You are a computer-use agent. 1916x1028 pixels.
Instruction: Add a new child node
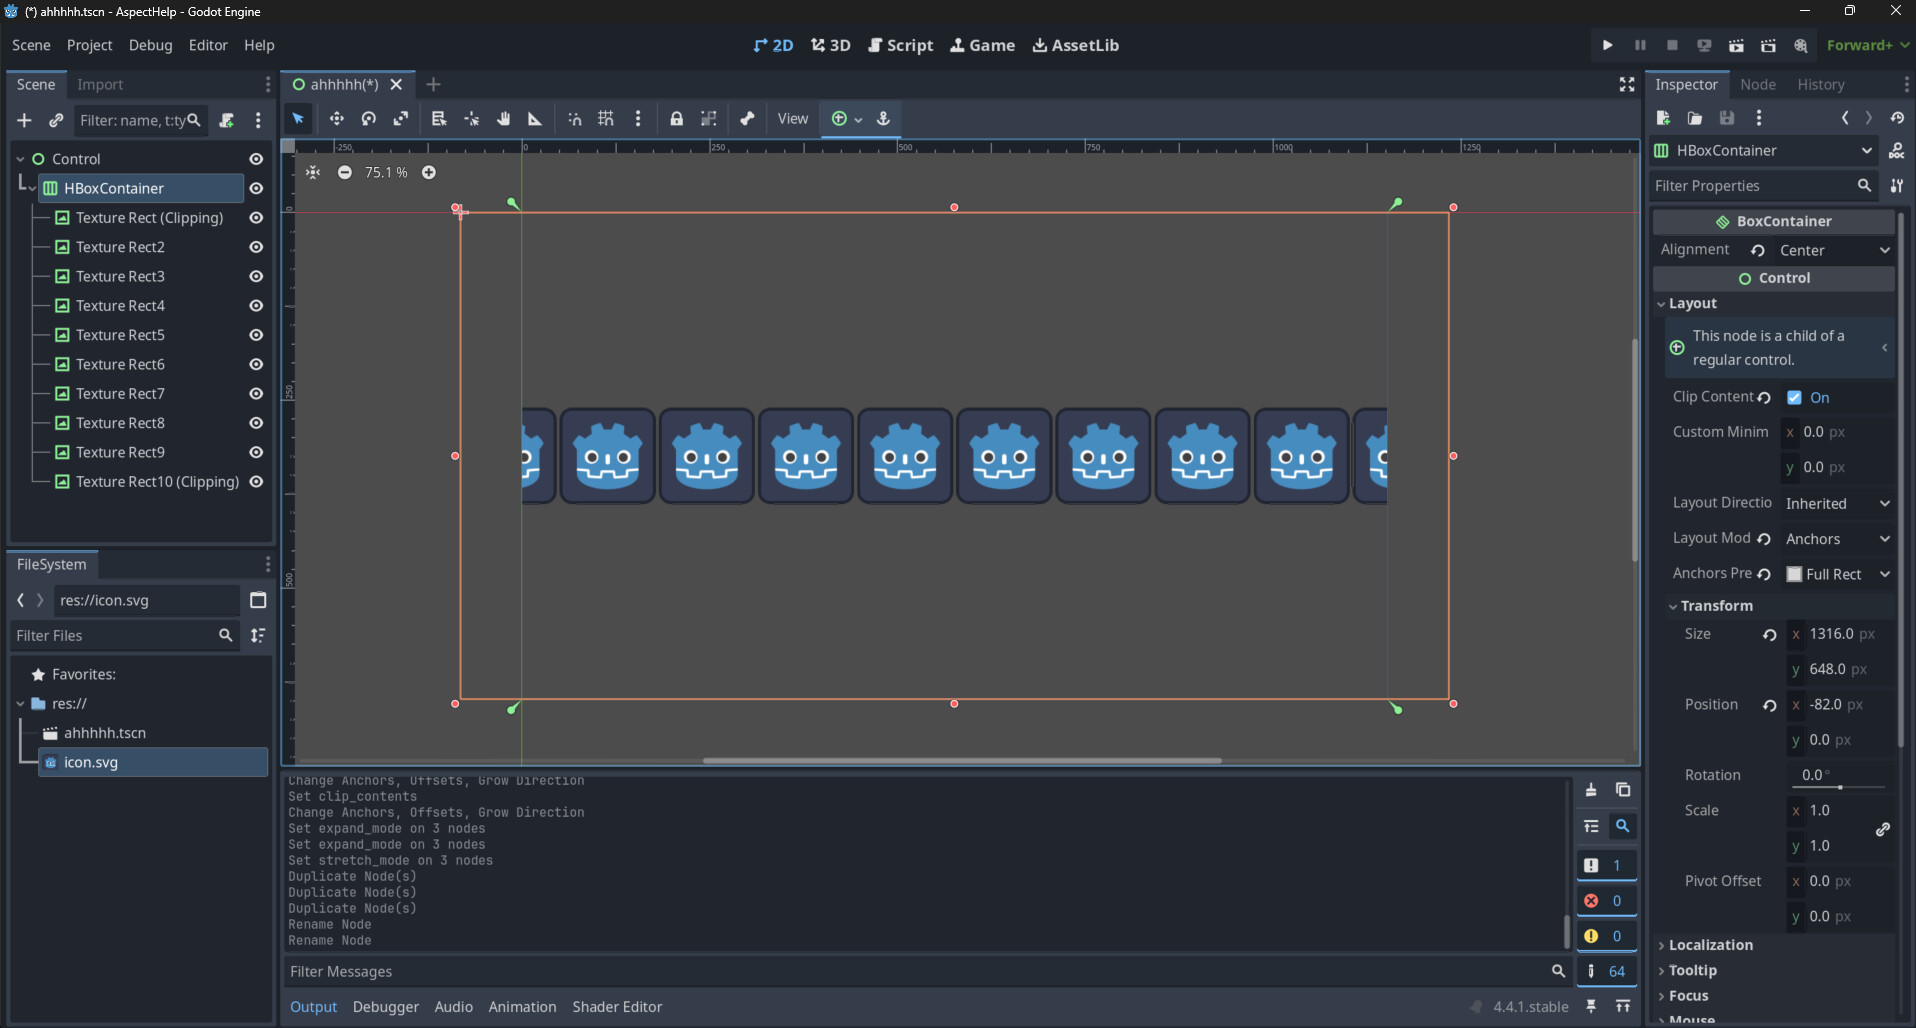pos(24,120)
